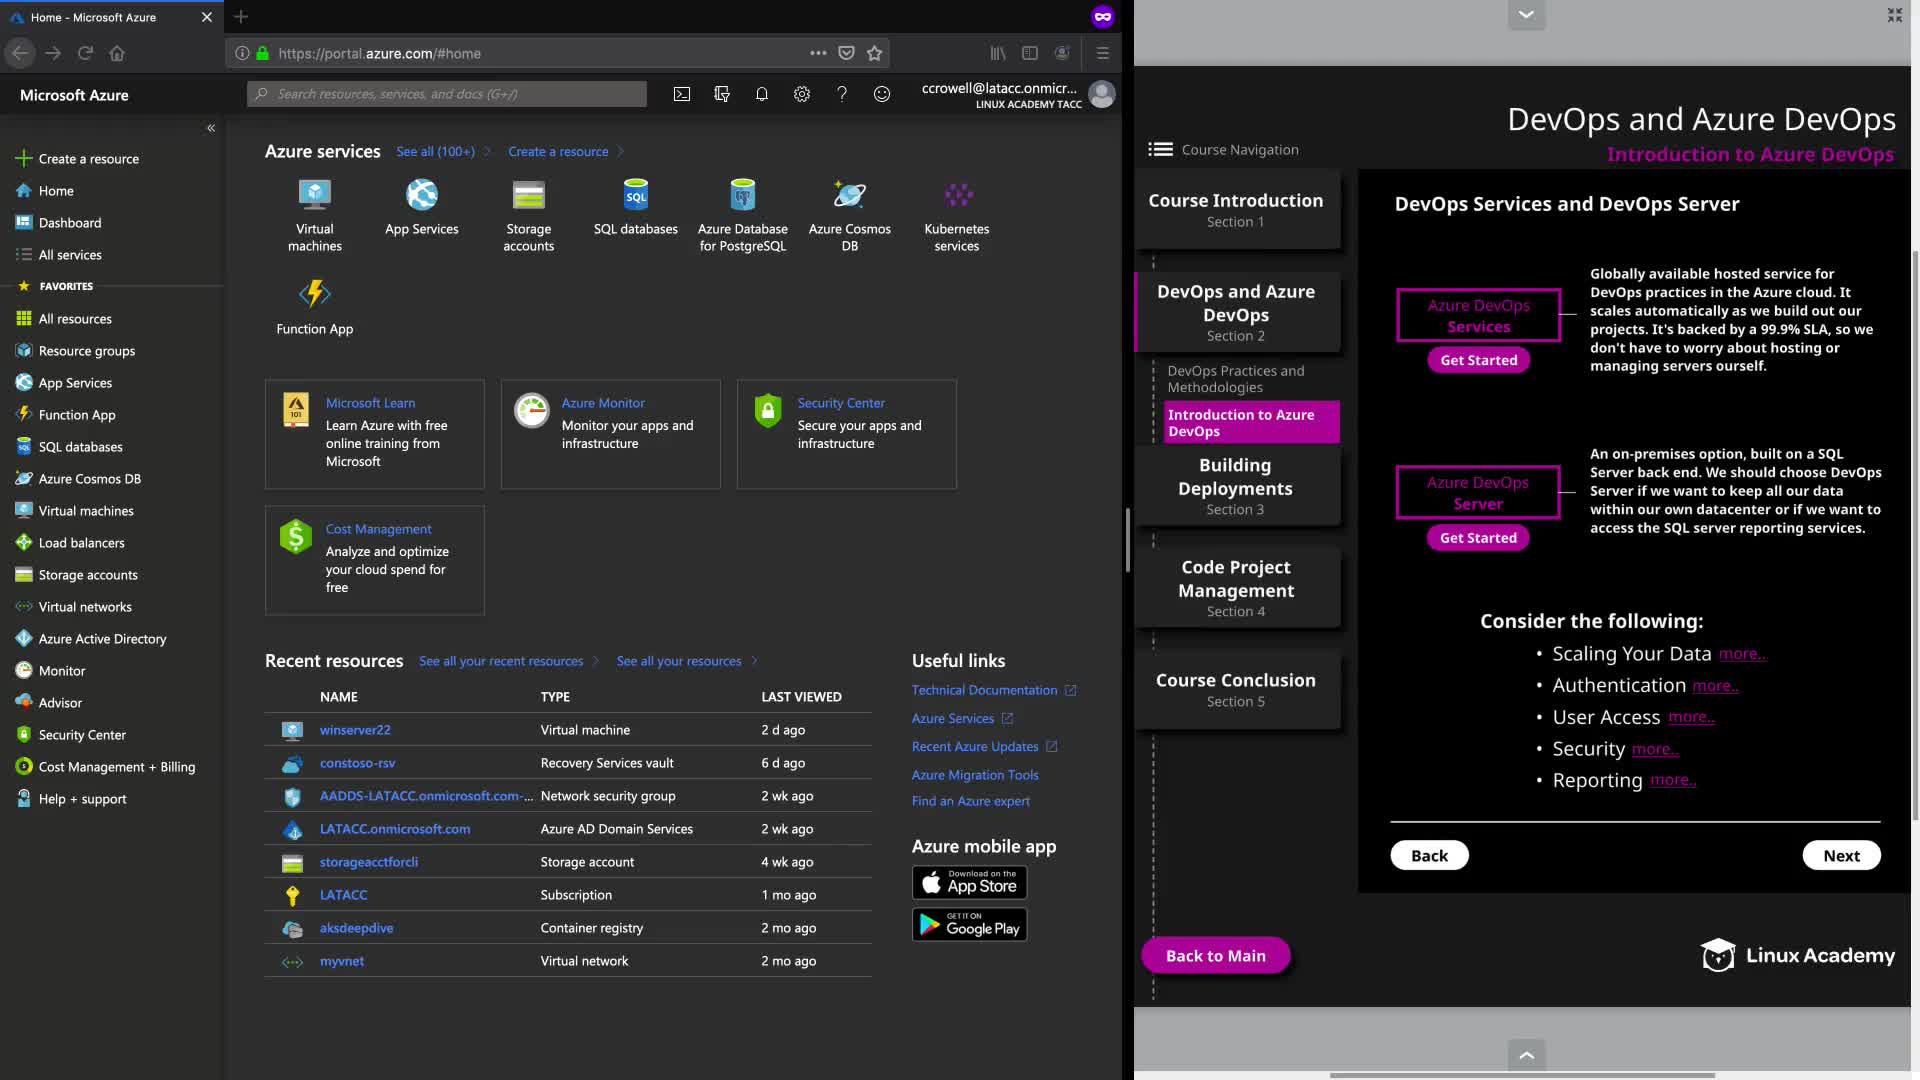
Task: Select Building Deployments Section 3
Action: [1236, 486]
